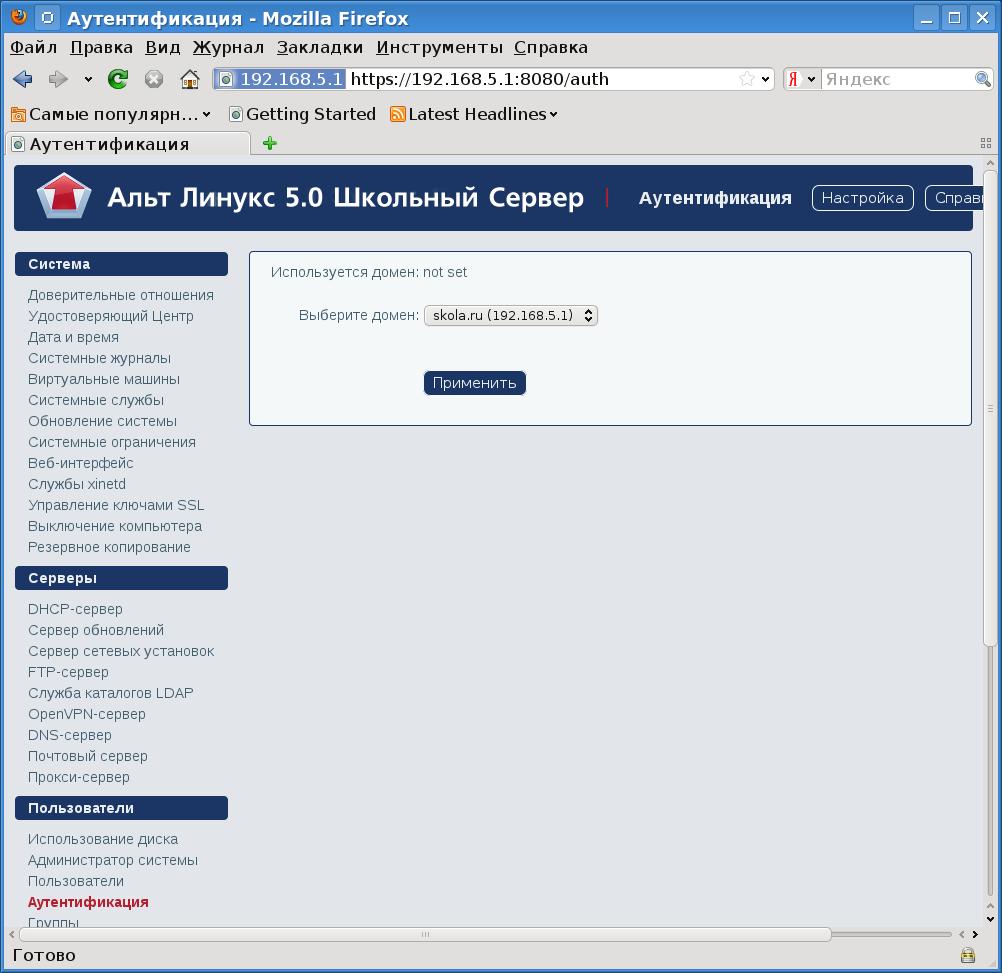Open the Latest Headlines feed bookmark
This screenshot has width=1002, height=973.
[472, 114]
